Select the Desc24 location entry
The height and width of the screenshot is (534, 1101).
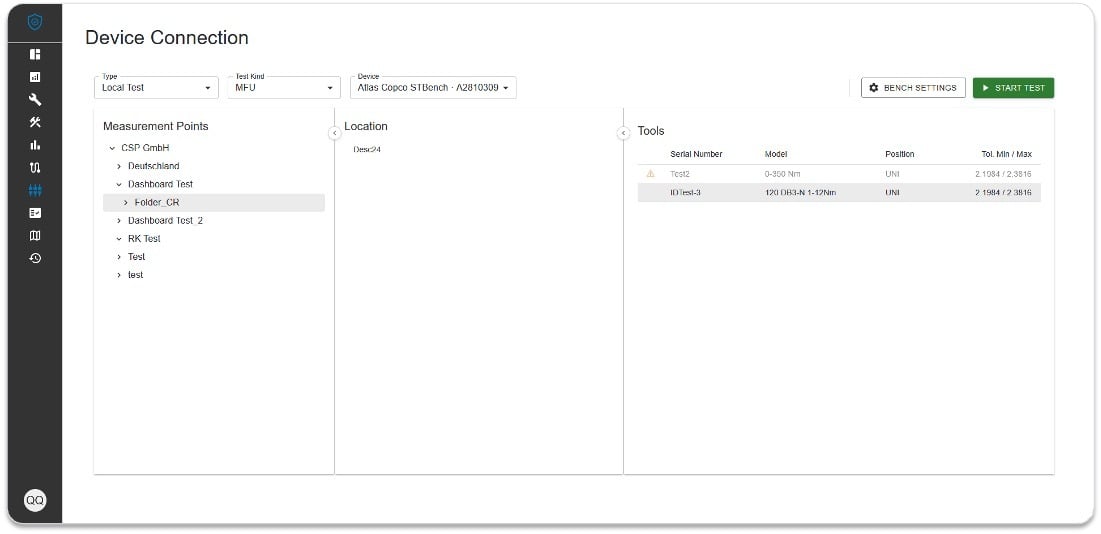click(x=367, y=149)
